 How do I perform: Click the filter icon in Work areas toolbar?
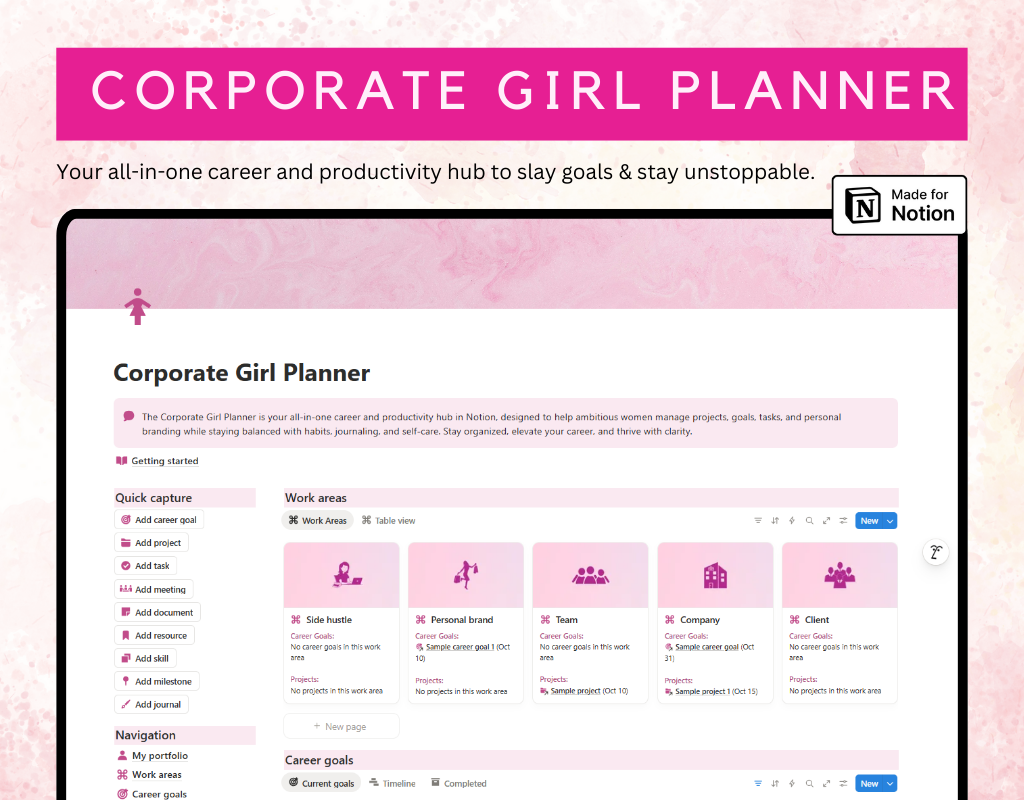click(x=758, y=520)
